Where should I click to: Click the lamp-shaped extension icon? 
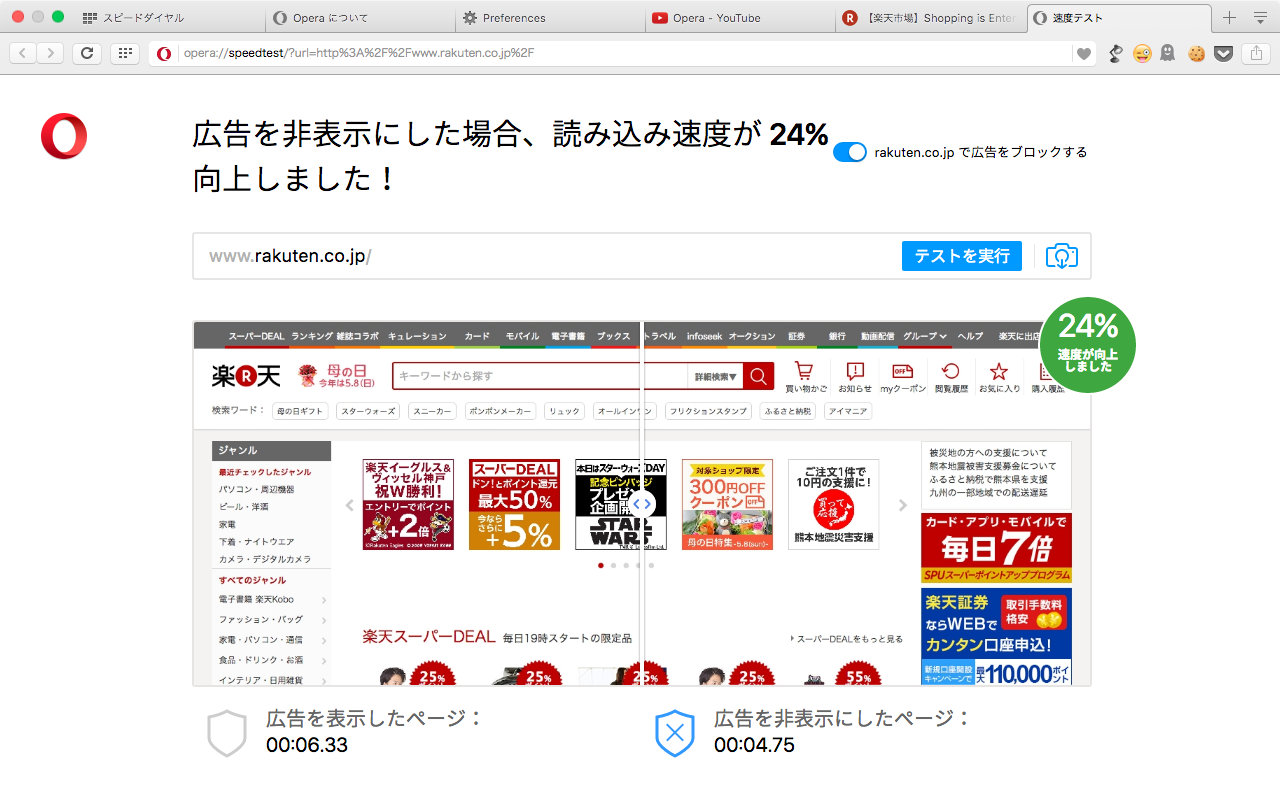pyautogui.click(x=1116, y=53)
